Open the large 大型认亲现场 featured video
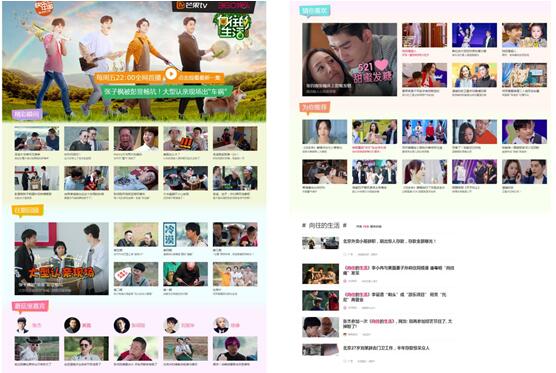This screenshot has width=556, height=373. [x=61, y=258]
